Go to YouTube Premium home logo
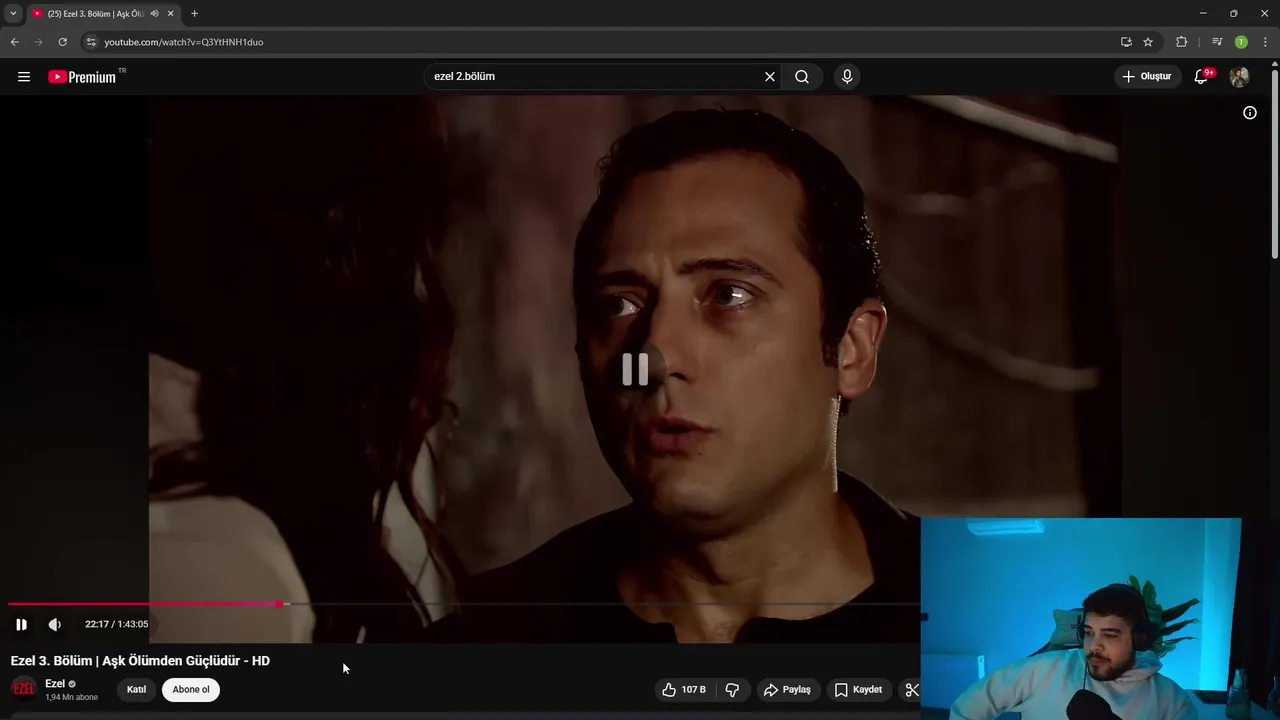The image size is (1280, 720). tap(84, 77)
